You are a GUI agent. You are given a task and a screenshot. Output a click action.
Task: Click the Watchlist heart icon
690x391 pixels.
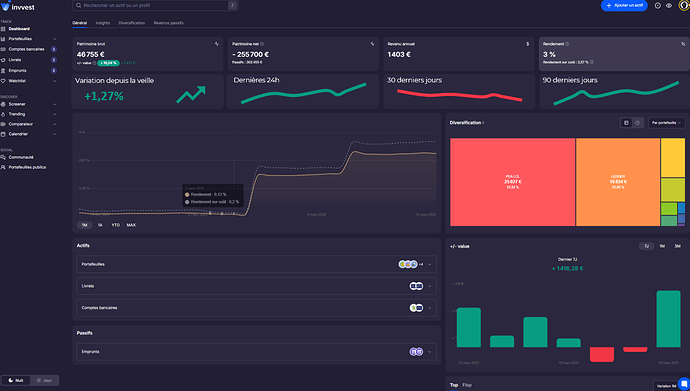point(3,81)
